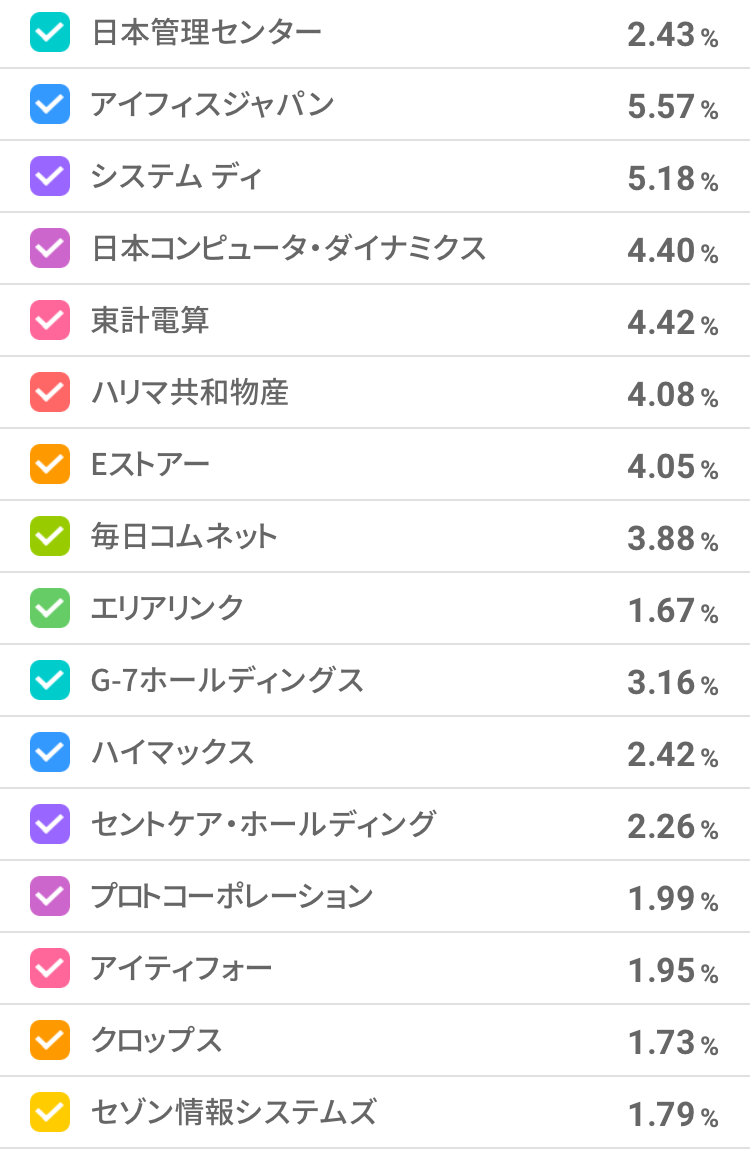
Task: Uncheck the purple システム ディ checkbox
Action: tap(50, 177)
